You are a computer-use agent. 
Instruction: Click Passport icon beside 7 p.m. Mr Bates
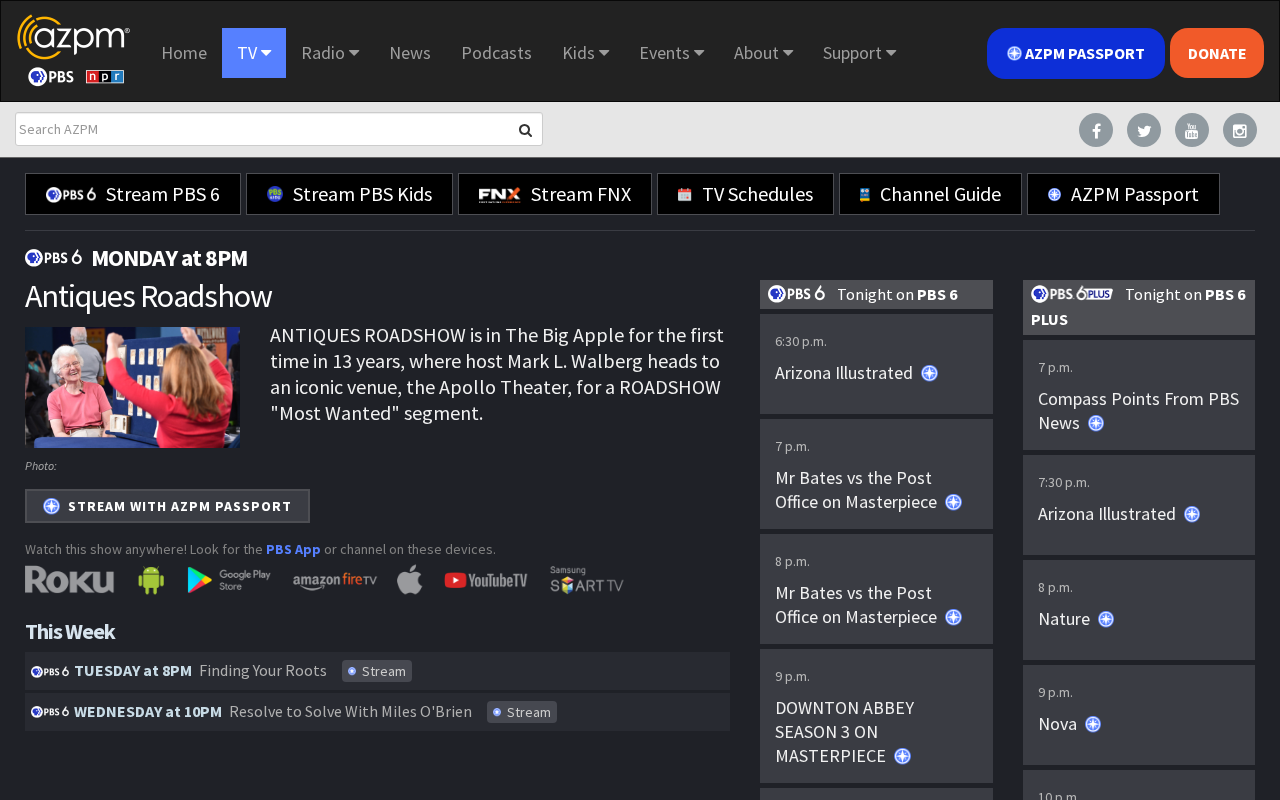click(953, 502)
